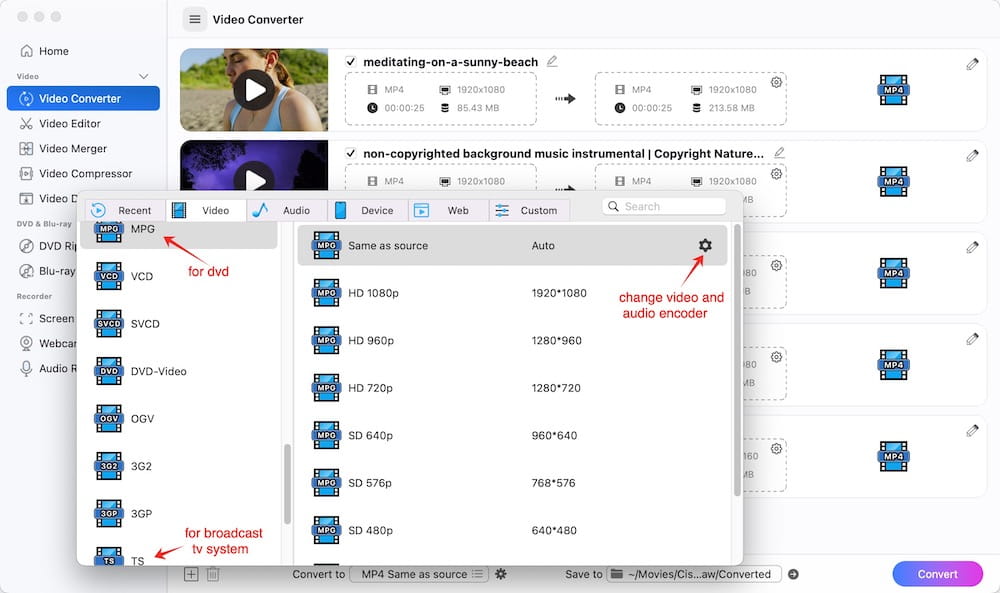This screenshot has height=593, width=1000.
Task: Choose the HD 720p preset
Action: 512,388
